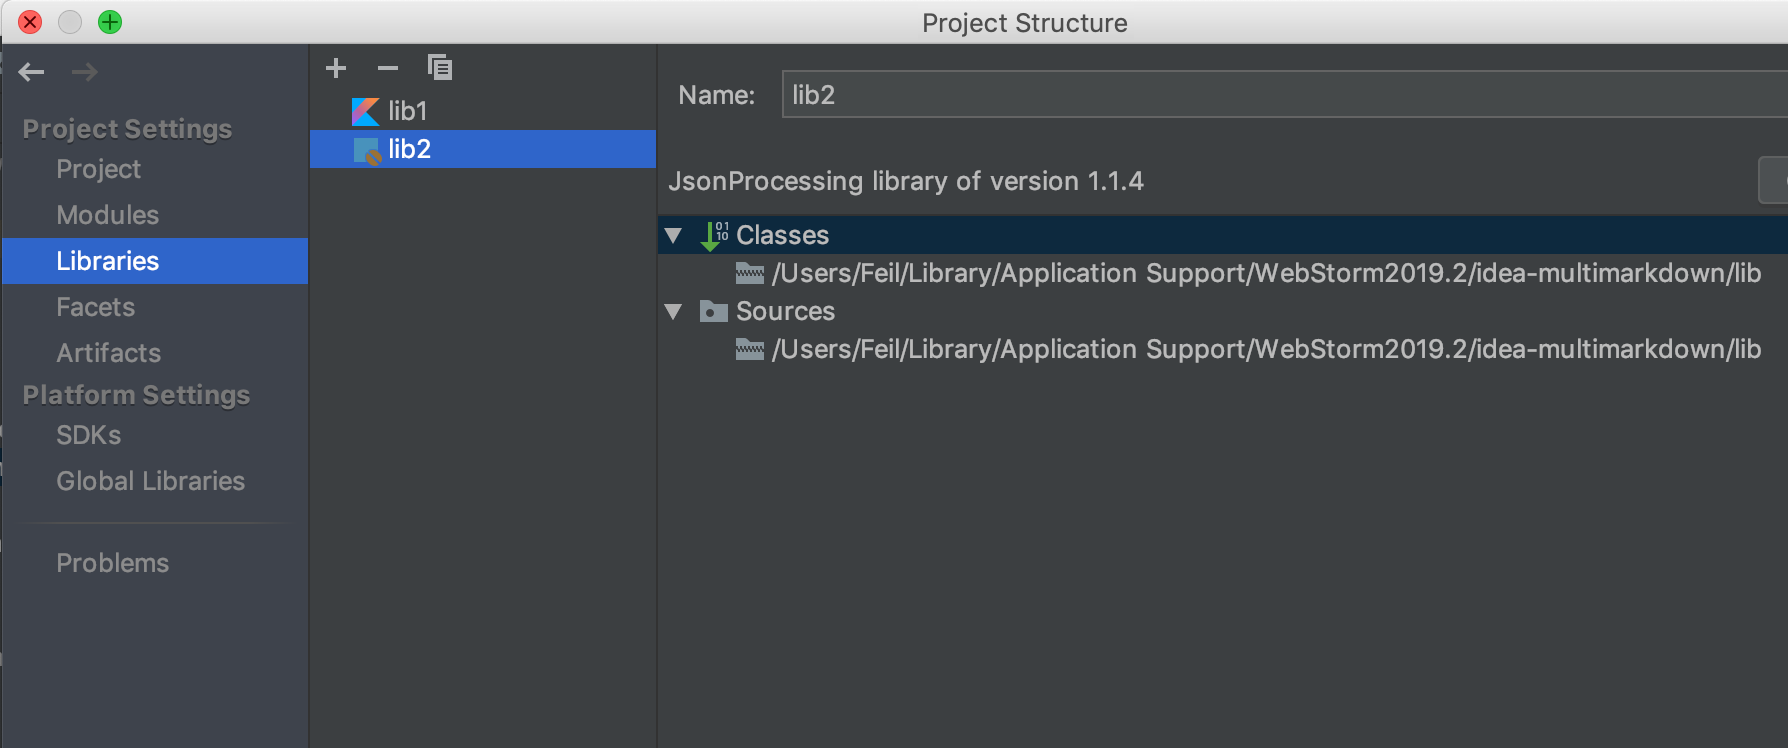This screenshot has width=1788, height=748.
Task: Select the Sources folder node
Action: 785,311
